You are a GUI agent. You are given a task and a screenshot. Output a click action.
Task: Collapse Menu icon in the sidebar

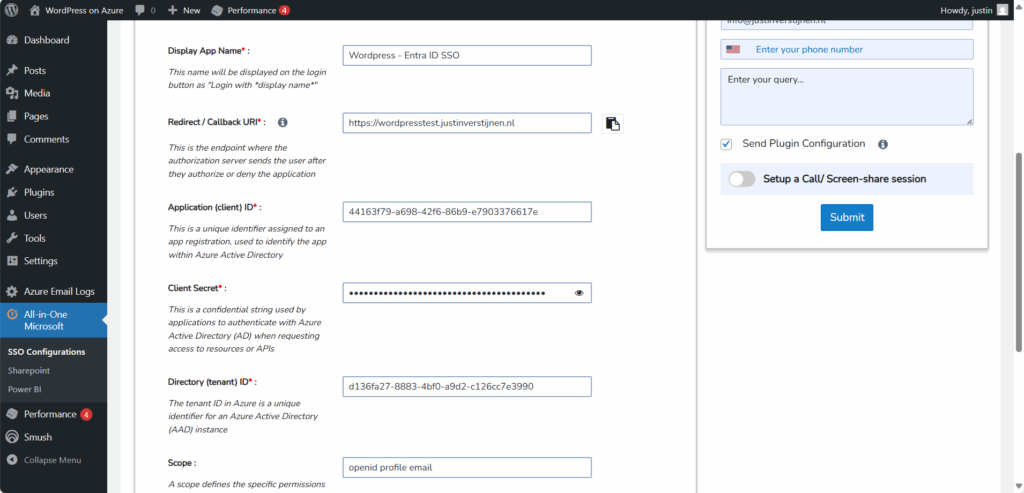[x=12, y=460]
